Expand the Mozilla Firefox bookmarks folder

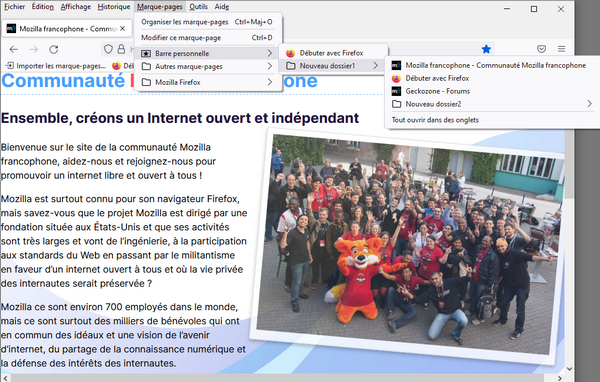click(208, 82)
